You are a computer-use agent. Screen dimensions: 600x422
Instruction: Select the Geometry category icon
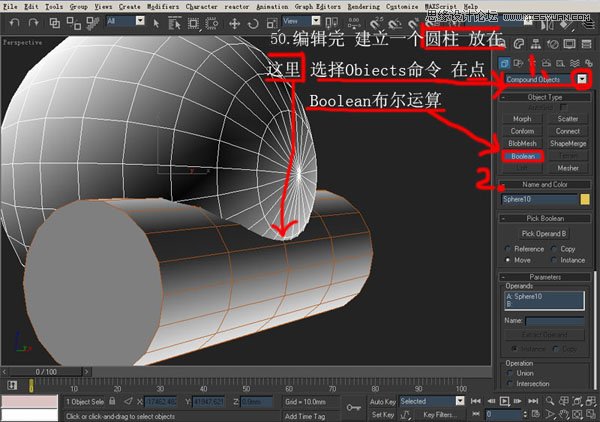coord(504,63)
